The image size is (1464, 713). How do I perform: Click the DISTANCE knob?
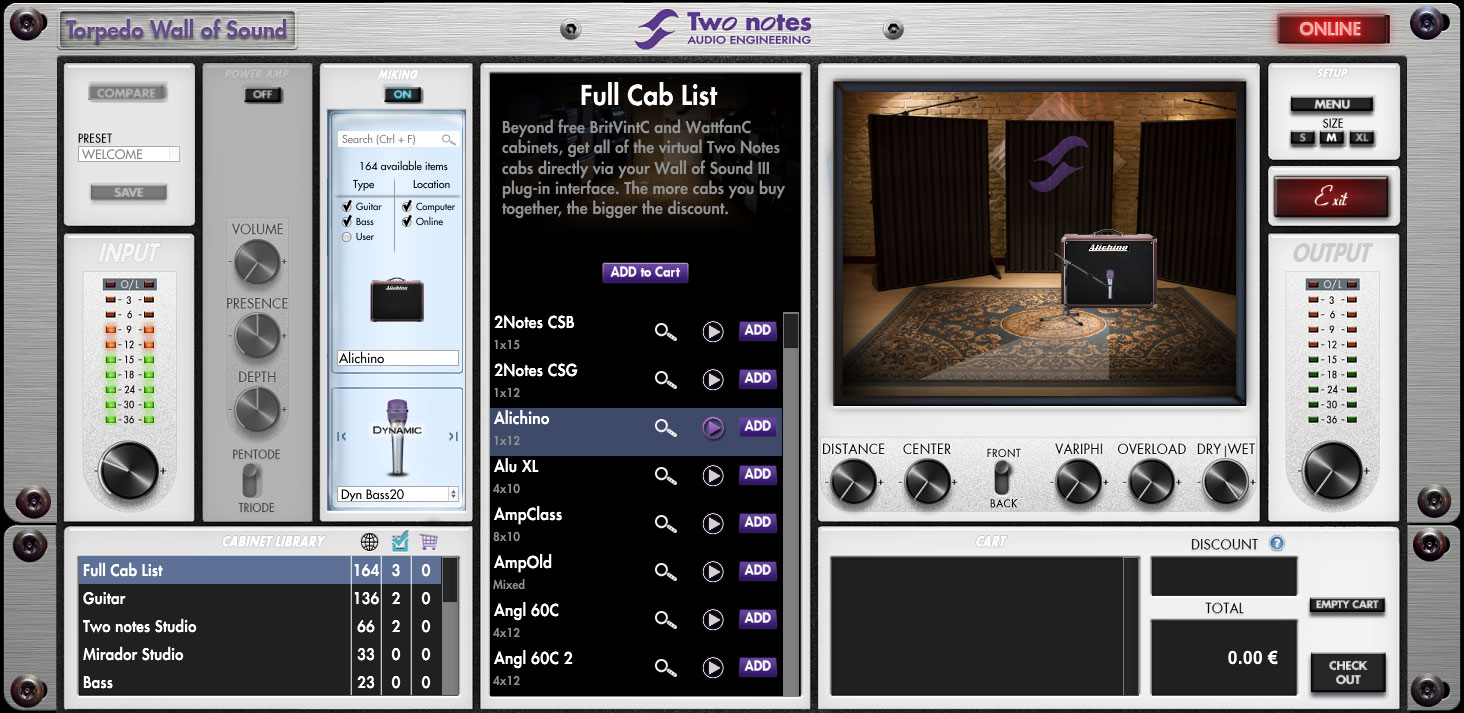coord(853,483)
